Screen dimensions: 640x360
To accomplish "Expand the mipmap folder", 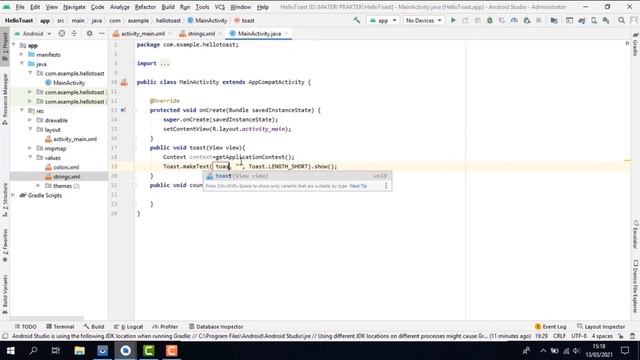I will (x=30, y=149).
